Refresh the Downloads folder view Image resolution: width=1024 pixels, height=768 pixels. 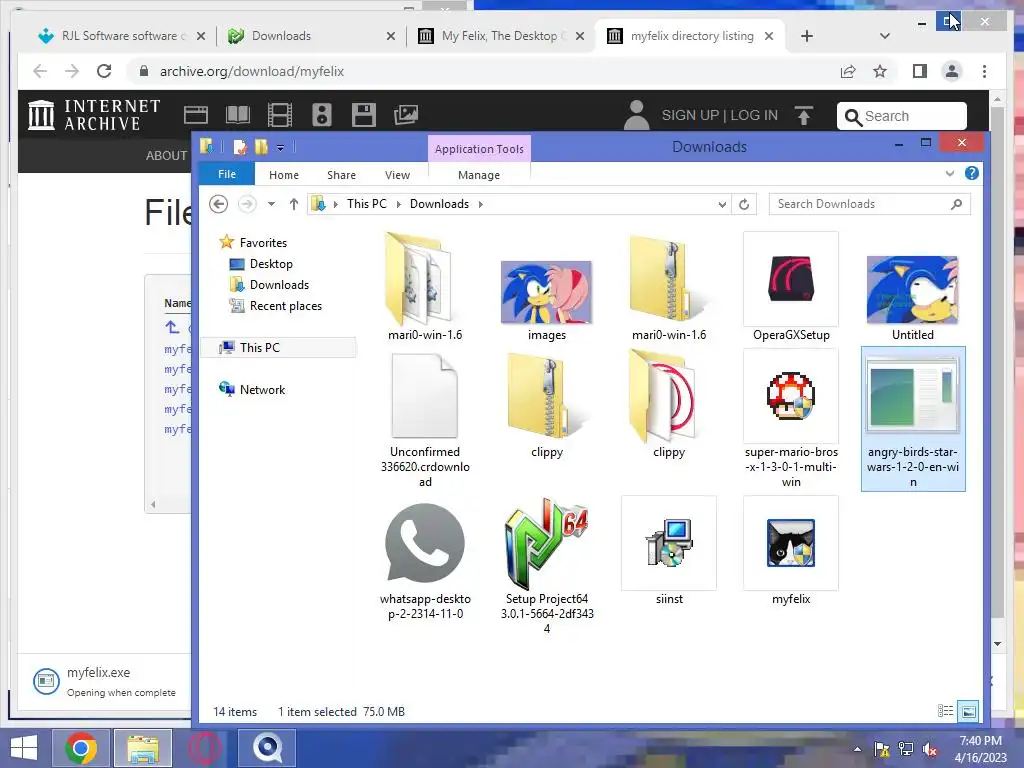tap(744, 204)
